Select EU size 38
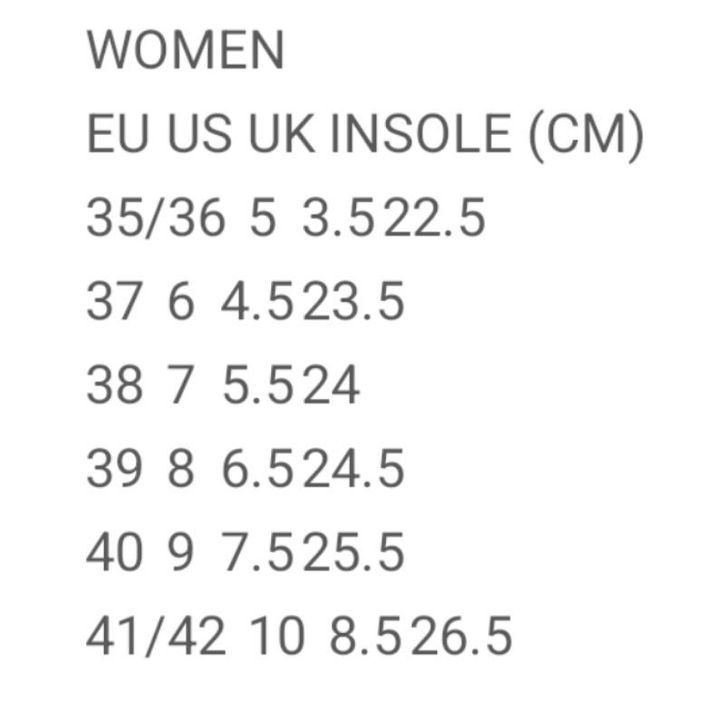Screen dimensions: 726x726 (x=115, y=386)
